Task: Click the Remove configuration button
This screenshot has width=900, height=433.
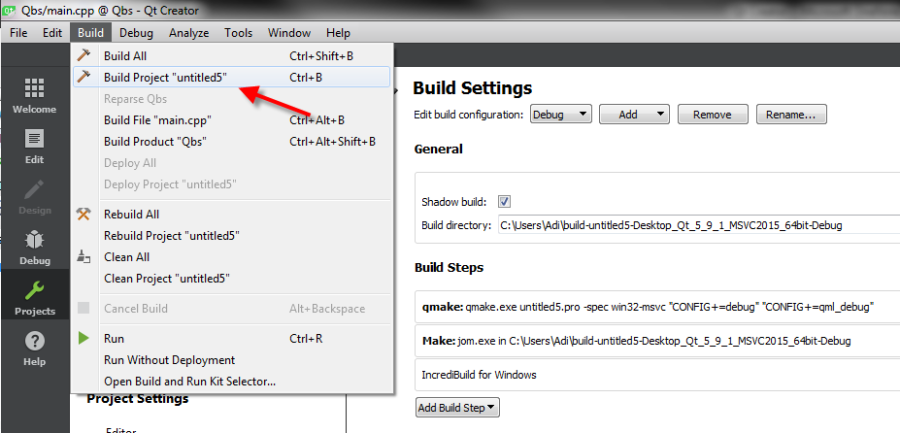Action: [x=712, y=114]
